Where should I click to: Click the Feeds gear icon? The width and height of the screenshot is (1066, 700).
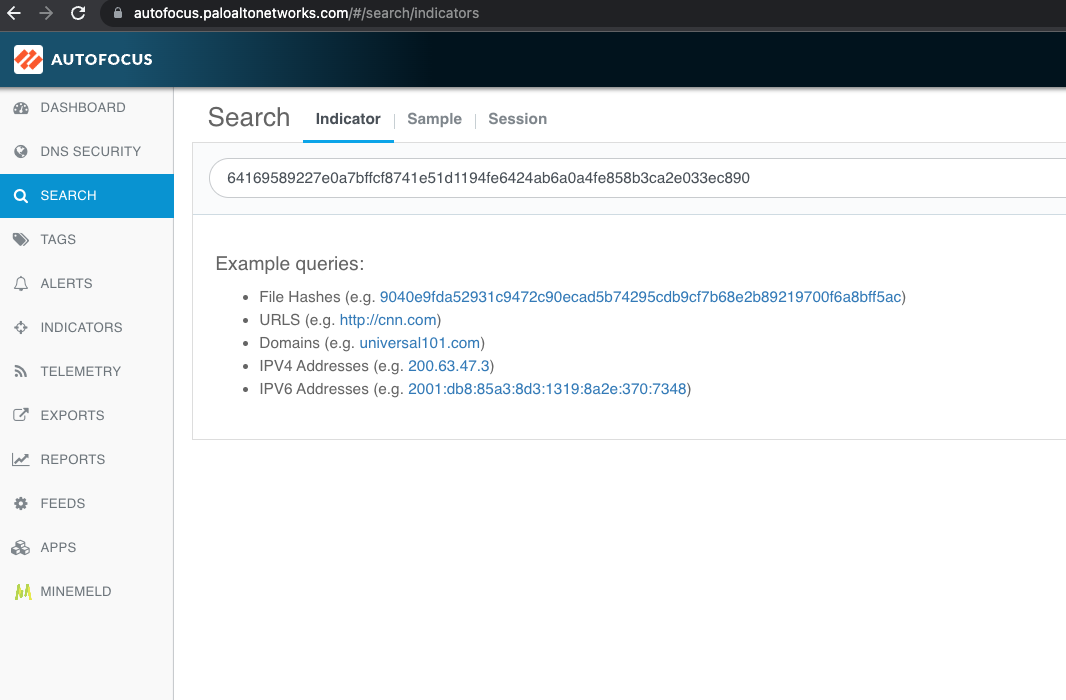coord(20,504)
